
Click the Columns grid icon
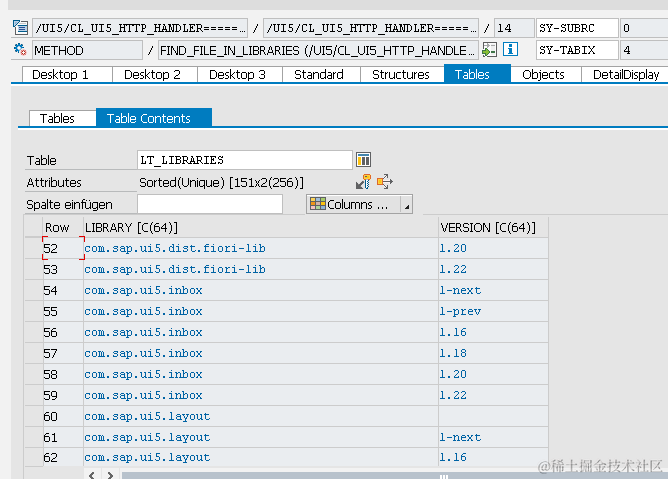tap(318, 204)
